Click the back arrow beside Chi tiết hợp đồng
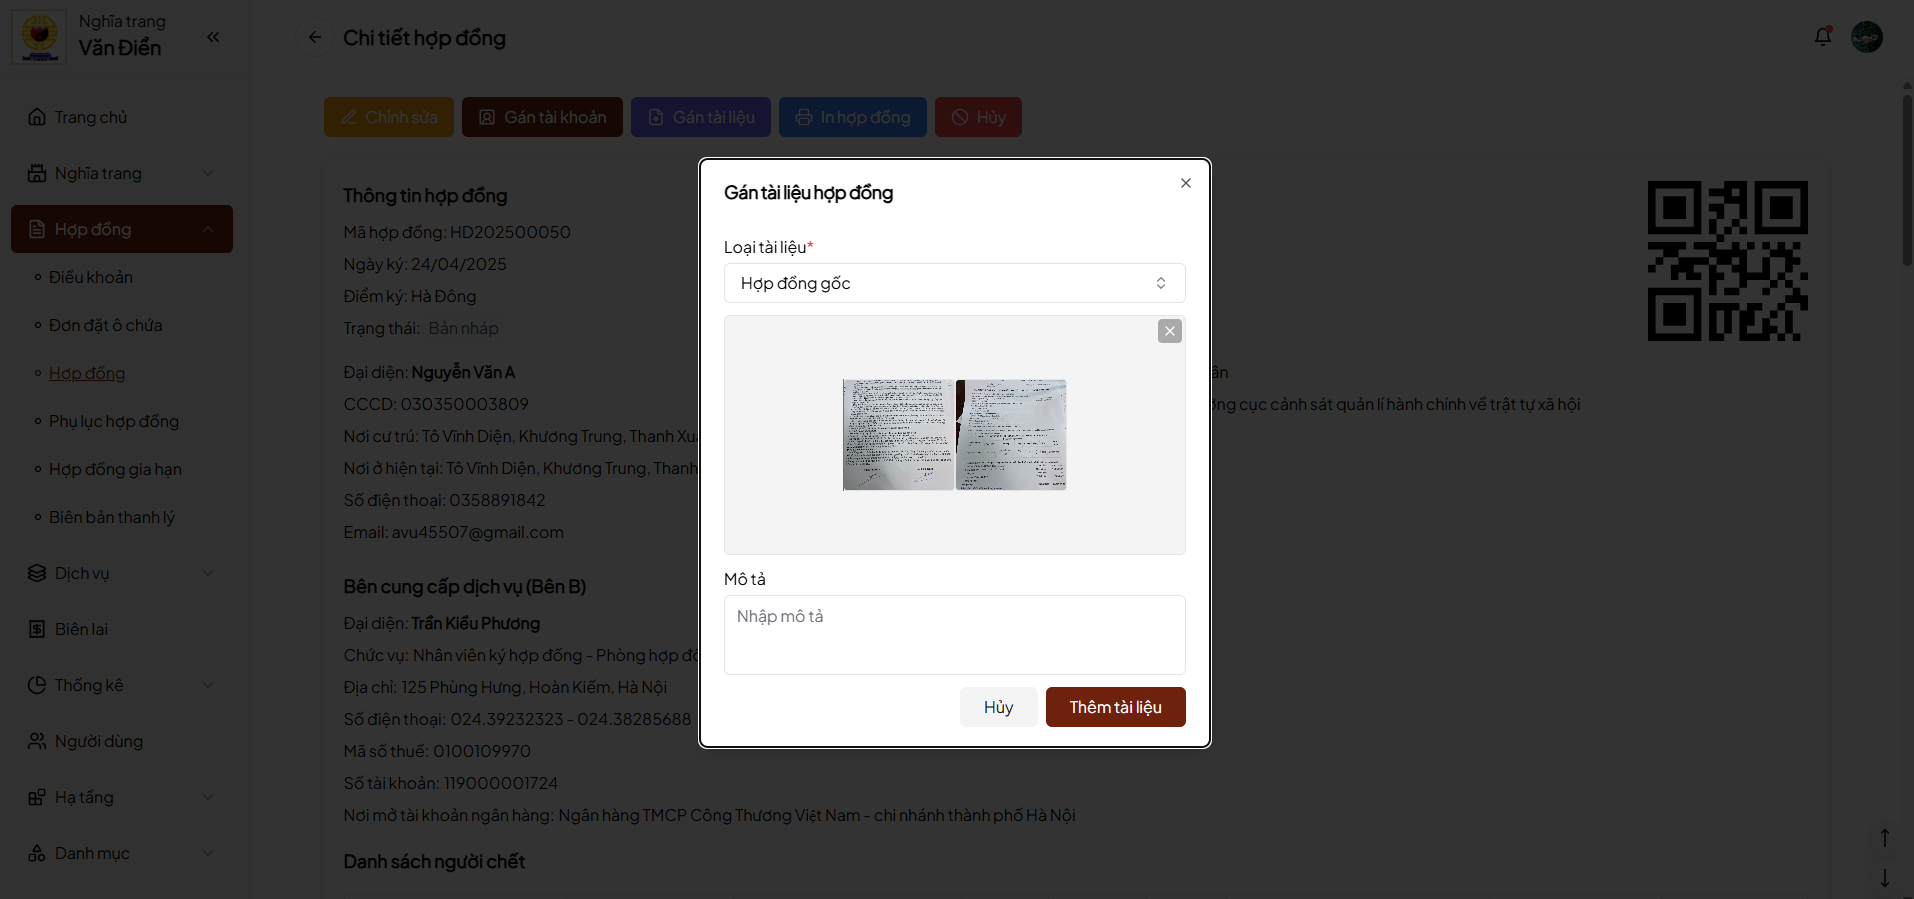Image resolution: width=1914 pixels, height=899 pixels. point(314,37)
